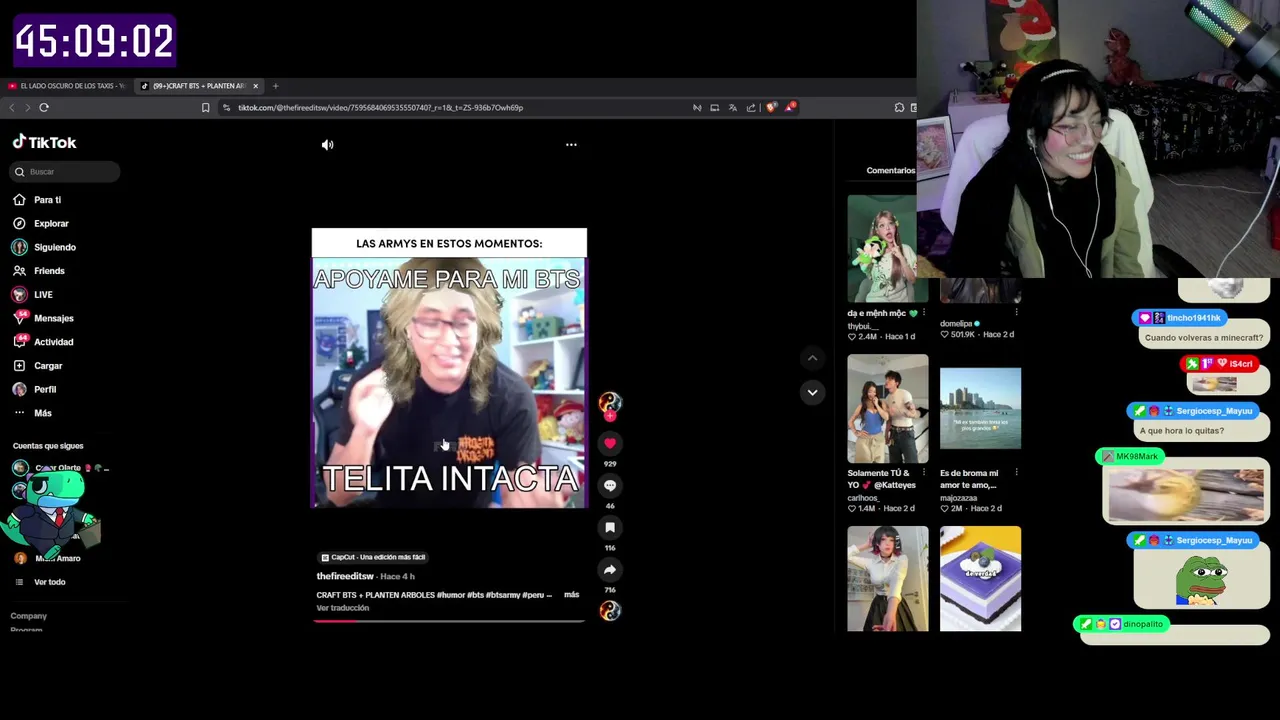Bookmark the video to favorites

610,527
